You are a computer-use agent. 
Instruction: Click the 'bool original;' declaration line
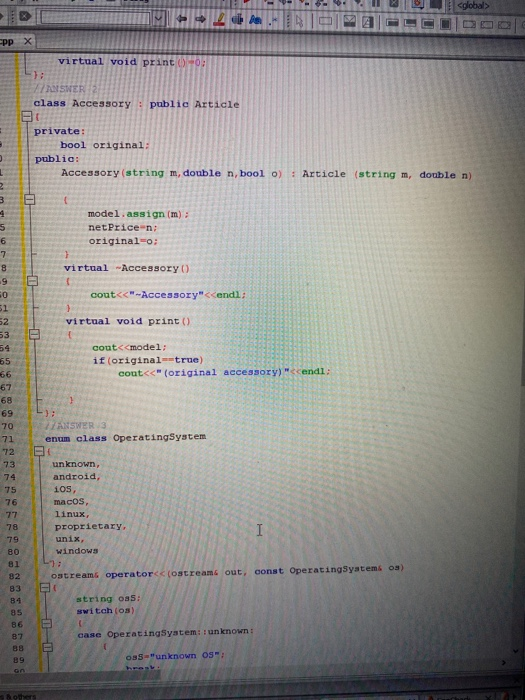(x=105, y=145)
